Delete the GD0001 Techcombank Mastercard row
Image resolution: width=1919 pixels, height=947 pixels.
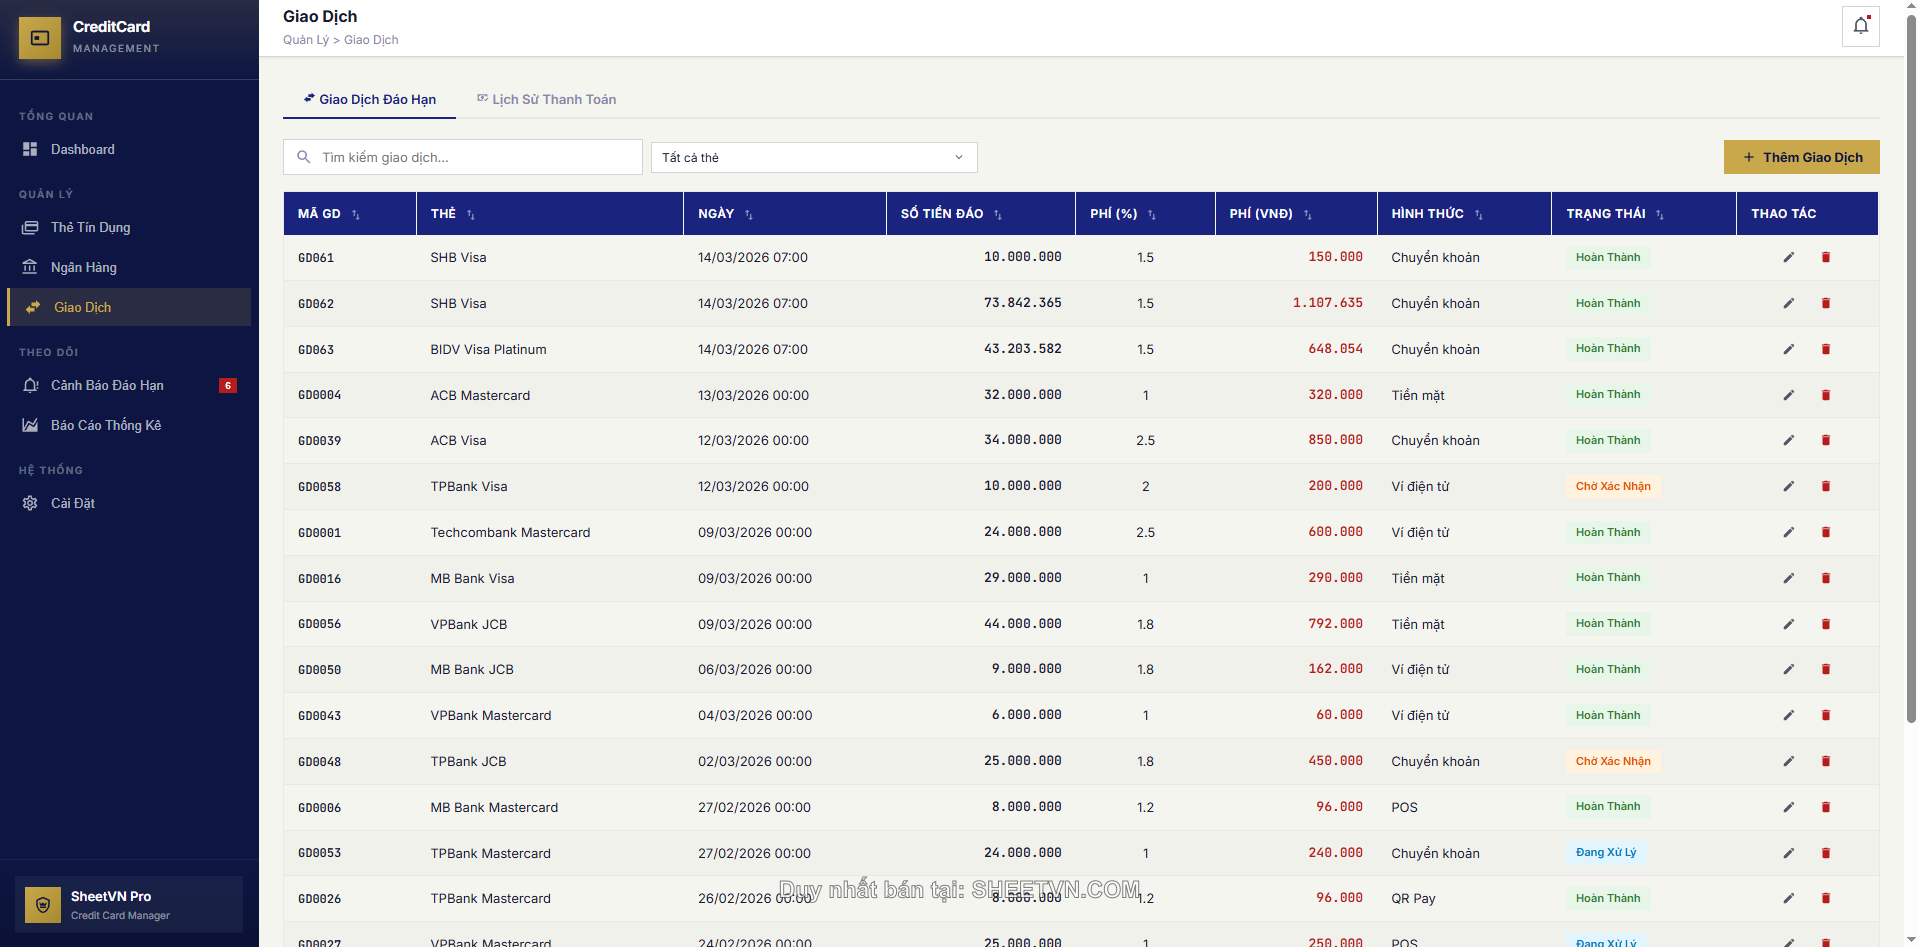pyautogui.click(x=1825, y=533)
